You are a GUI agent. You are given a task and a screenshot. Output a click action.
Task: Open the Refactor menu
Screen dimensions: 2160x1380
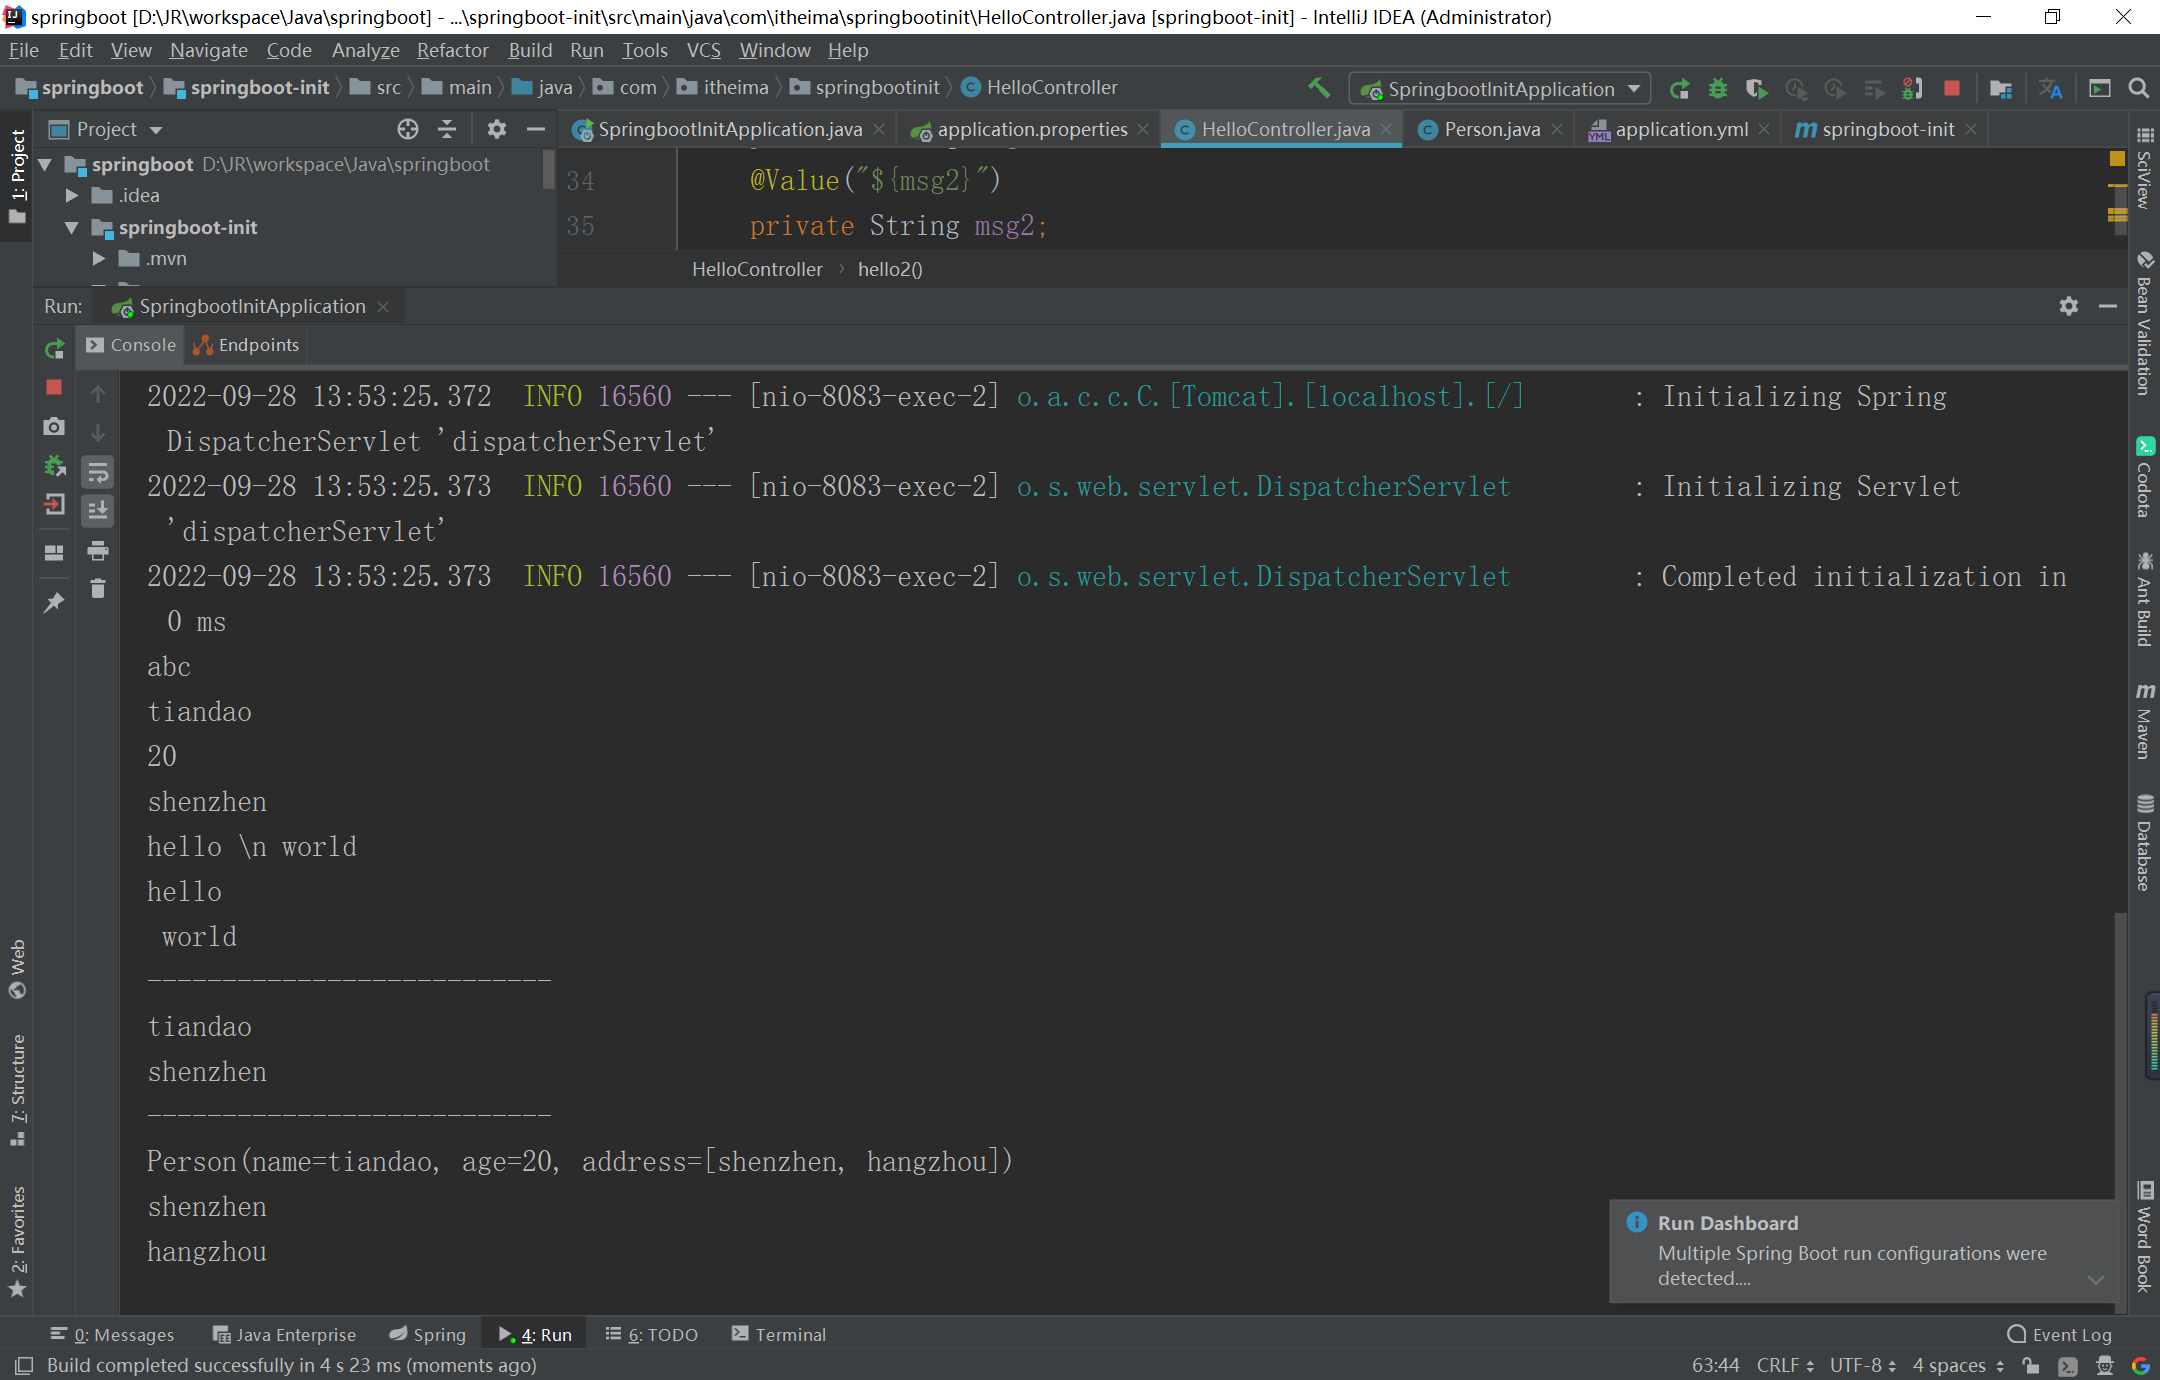click(x=452, y=50)
